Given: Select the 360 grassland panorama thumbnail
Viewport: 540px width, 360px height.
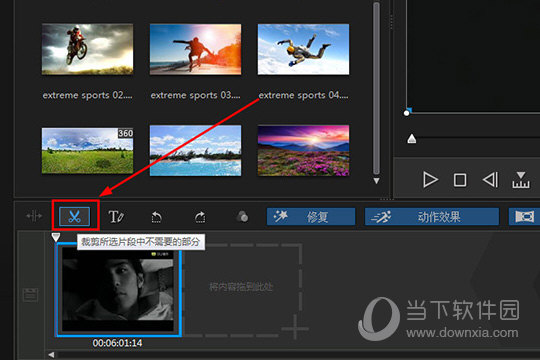Looking at the screenshot, I should 87,150.
